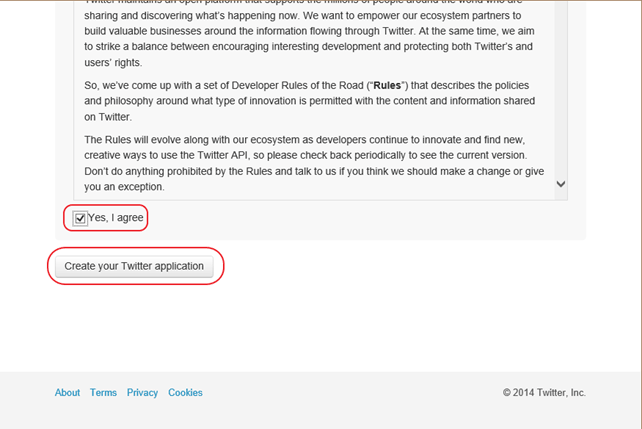642x429 pixels.
Task: Click the "© 2014 Twitter, Inc." copyright text
Action: [544, 393]
